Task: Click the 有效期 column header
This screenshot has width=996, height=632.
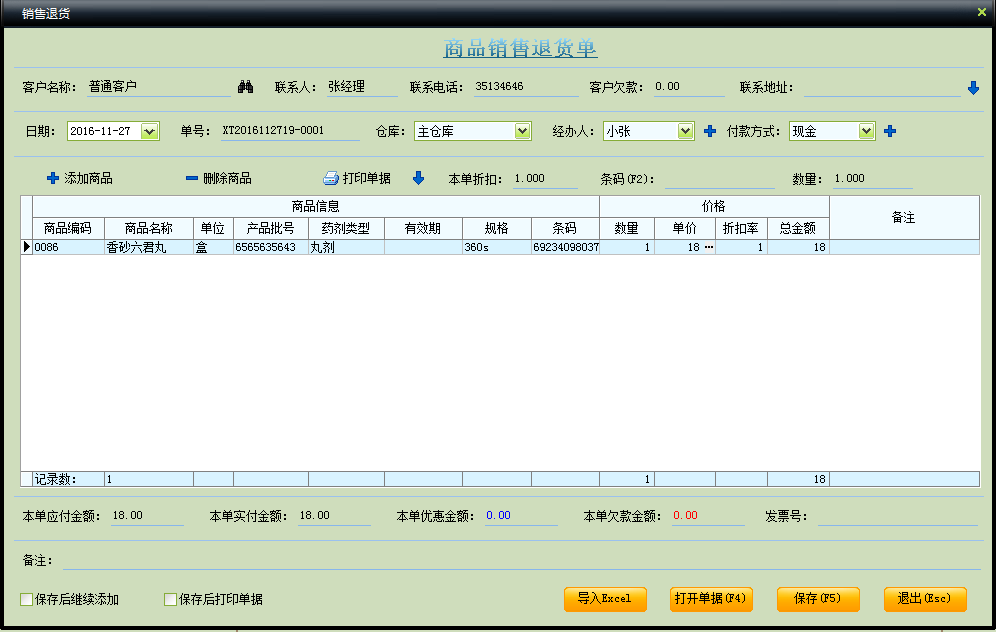Action: 423,228
